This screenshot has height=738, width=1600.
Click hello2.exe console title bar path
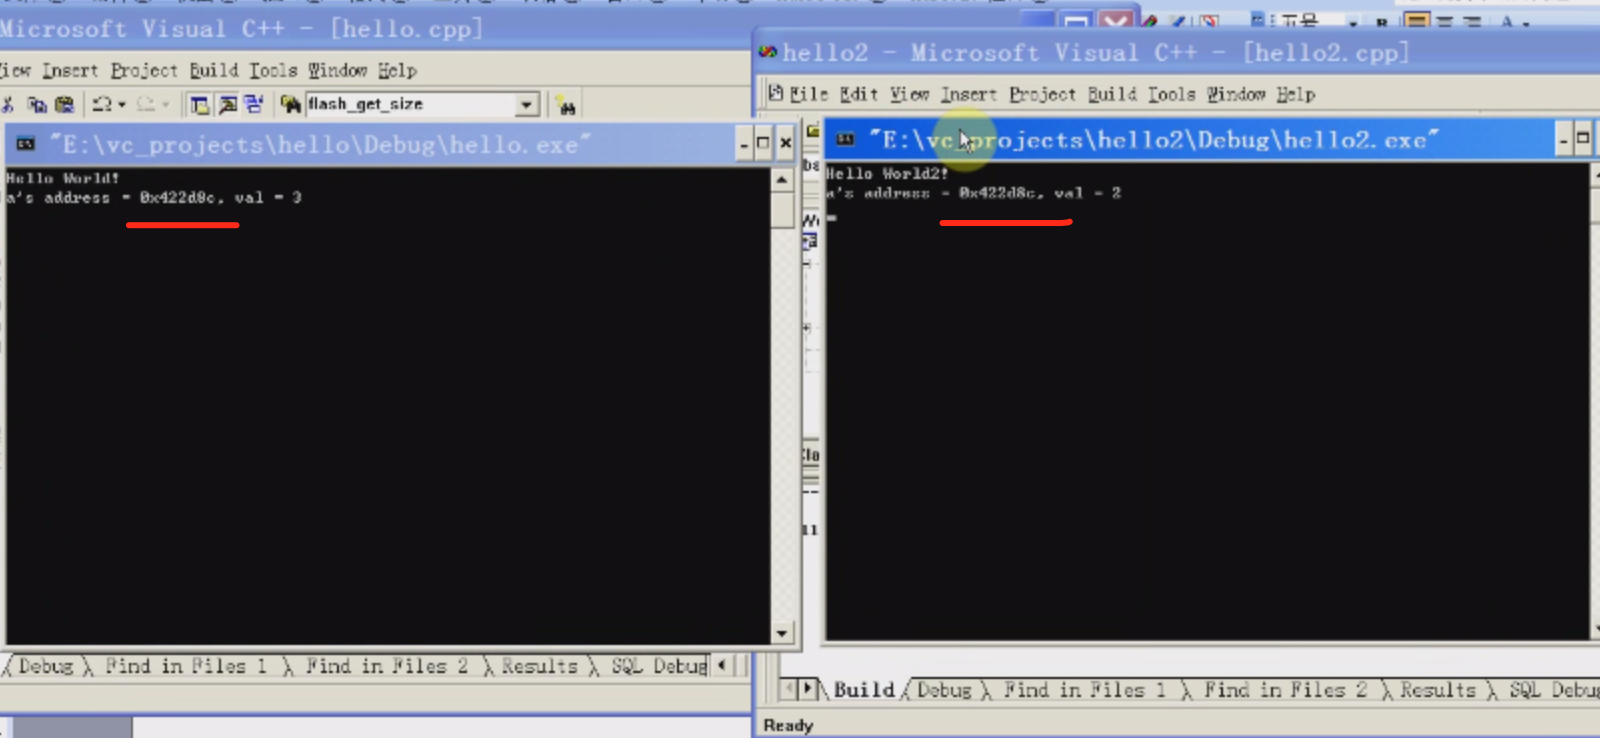pos(1153,140)
